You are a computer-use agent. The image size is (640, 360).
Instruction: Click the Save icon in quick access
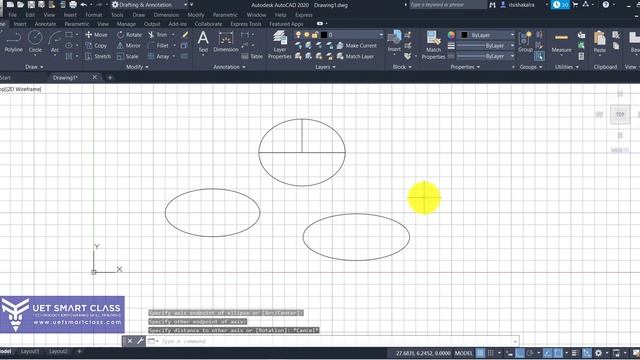click(31, 4)
